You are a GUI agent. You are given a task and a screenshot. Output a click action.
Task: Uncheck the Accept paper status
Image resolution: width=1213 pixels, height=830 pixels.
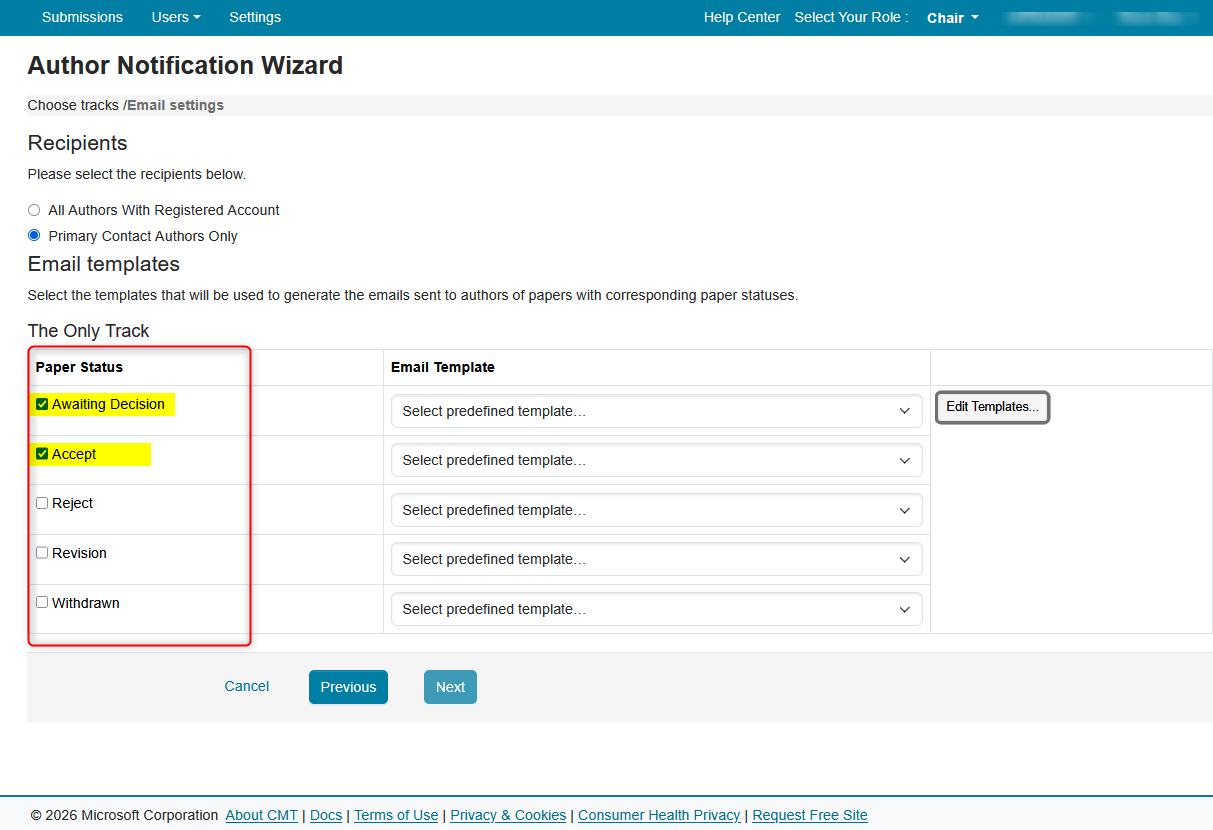[41, 454]
